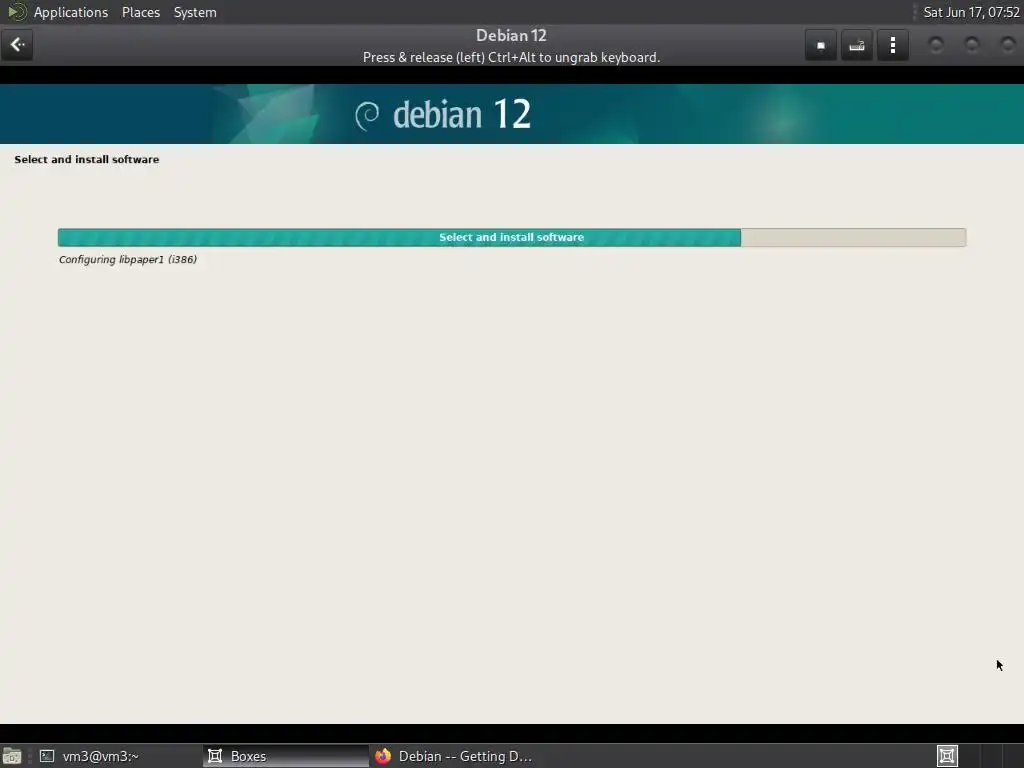
Task: Click the clock showing Sat Jun 17, 07:52
Action: click(971, 12)
